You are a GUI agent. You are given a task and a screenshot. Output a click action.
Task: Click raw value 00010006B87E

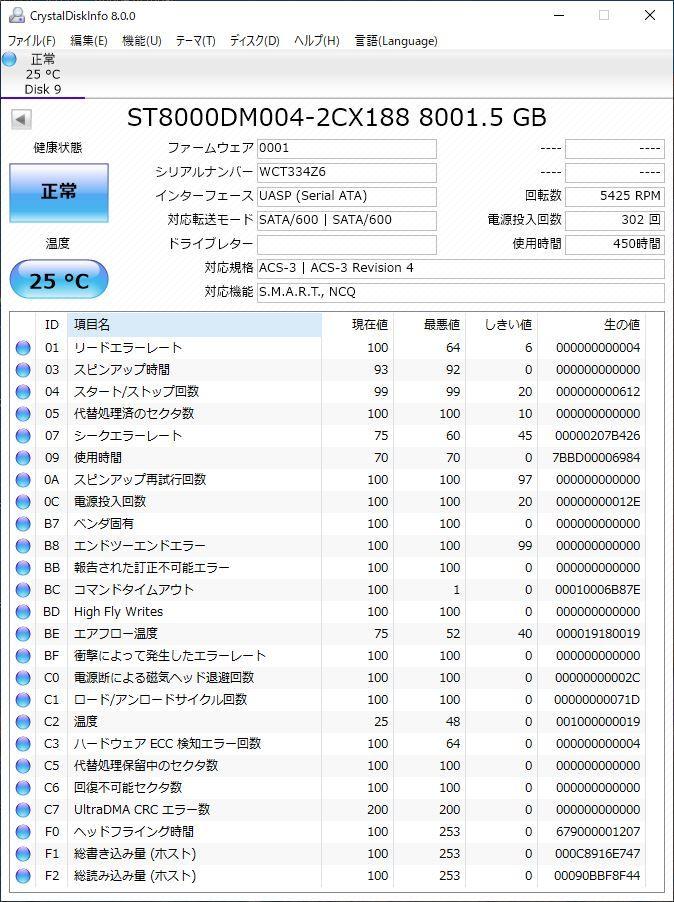pos(598,590)
